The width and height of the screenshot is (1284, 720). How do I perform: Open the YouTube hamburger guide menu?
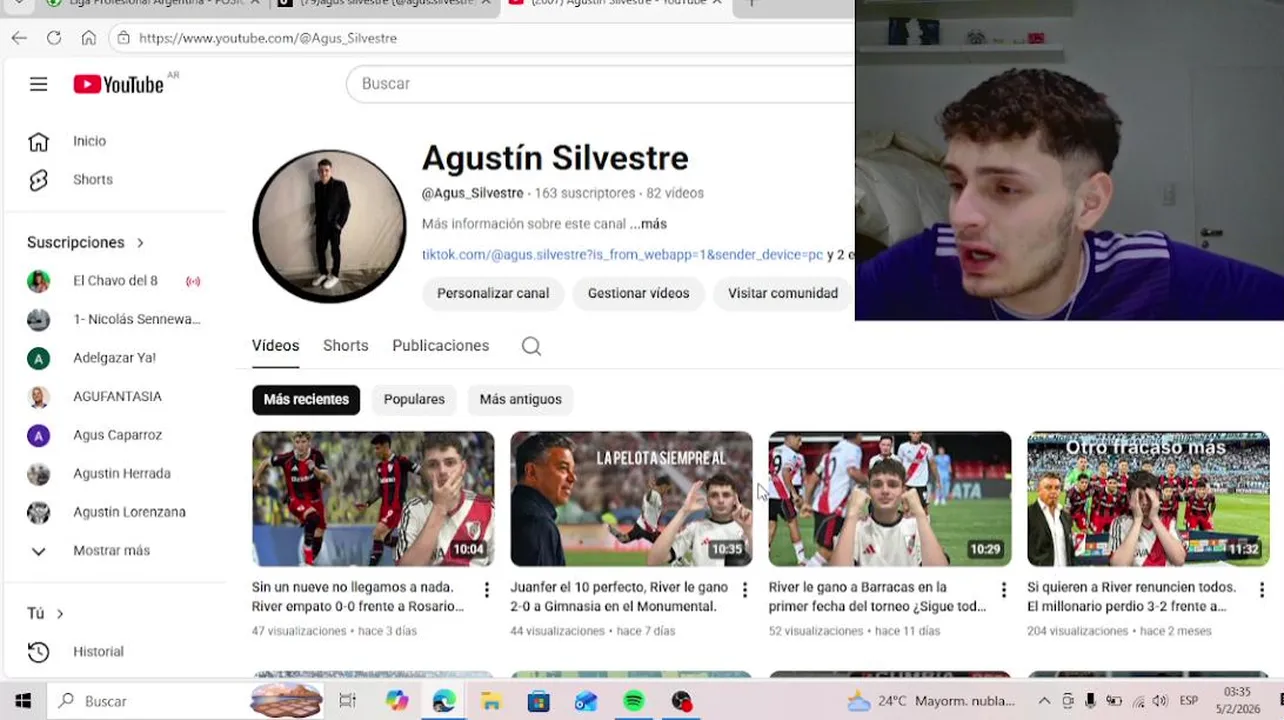click(38, 84)
